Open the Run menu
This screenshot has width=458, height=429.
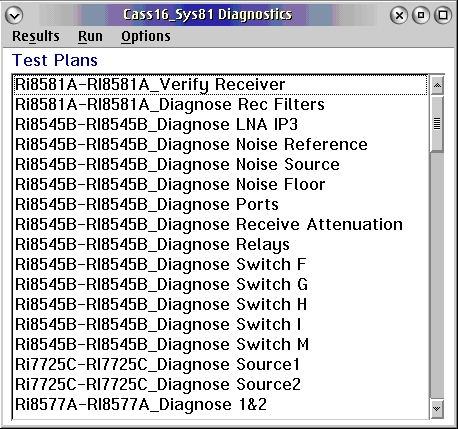(90, 36)
